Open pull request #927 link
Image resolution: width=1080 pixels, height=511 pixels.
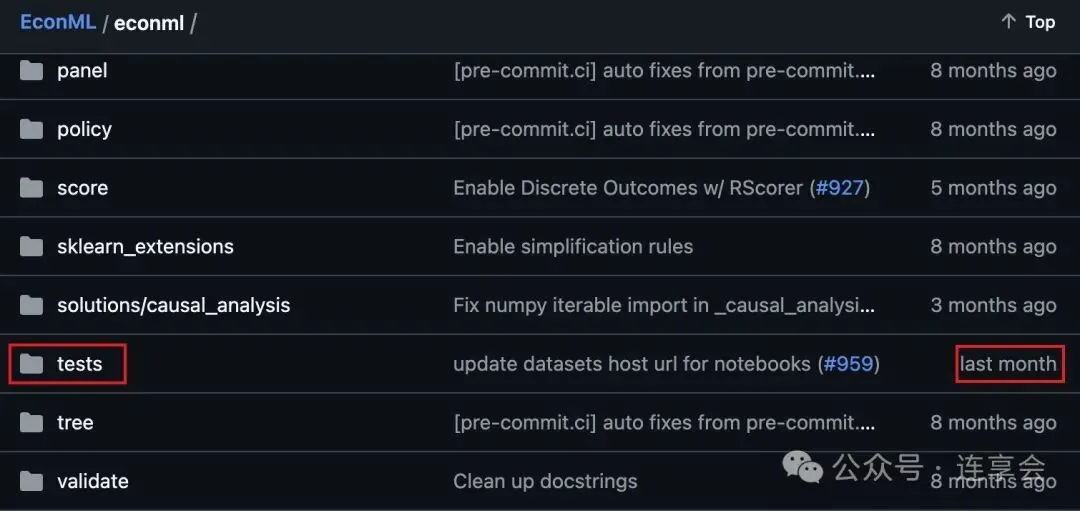(x=840, y=188)
